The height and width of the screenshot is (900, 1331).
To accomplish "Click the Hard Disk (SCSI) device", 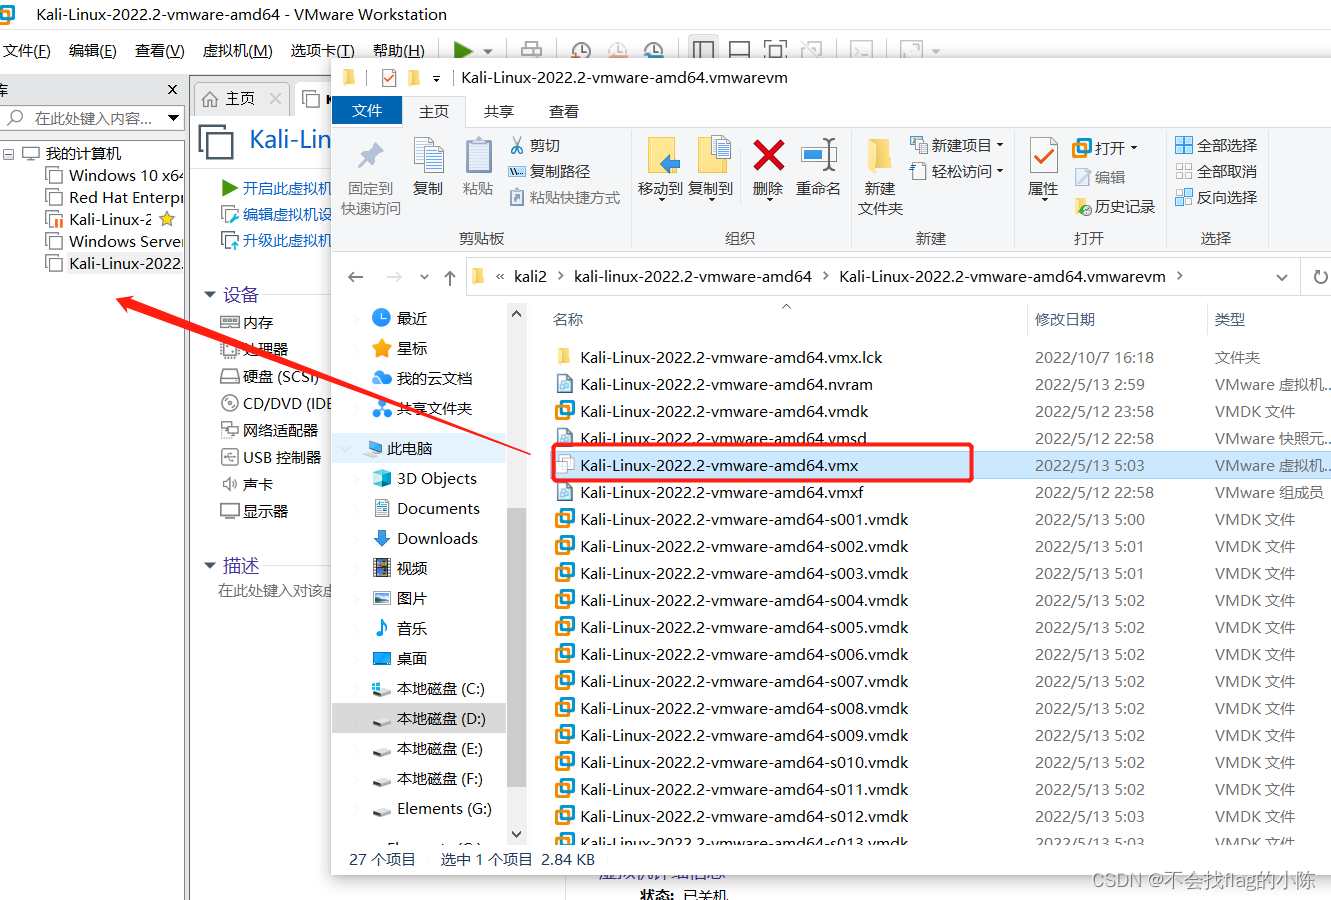I will [269, 377].
